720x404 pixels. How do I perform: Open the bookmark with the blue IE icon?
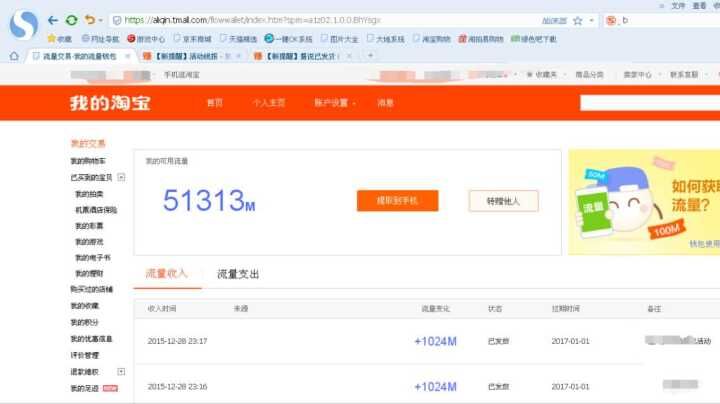click(x=288, y=39)
